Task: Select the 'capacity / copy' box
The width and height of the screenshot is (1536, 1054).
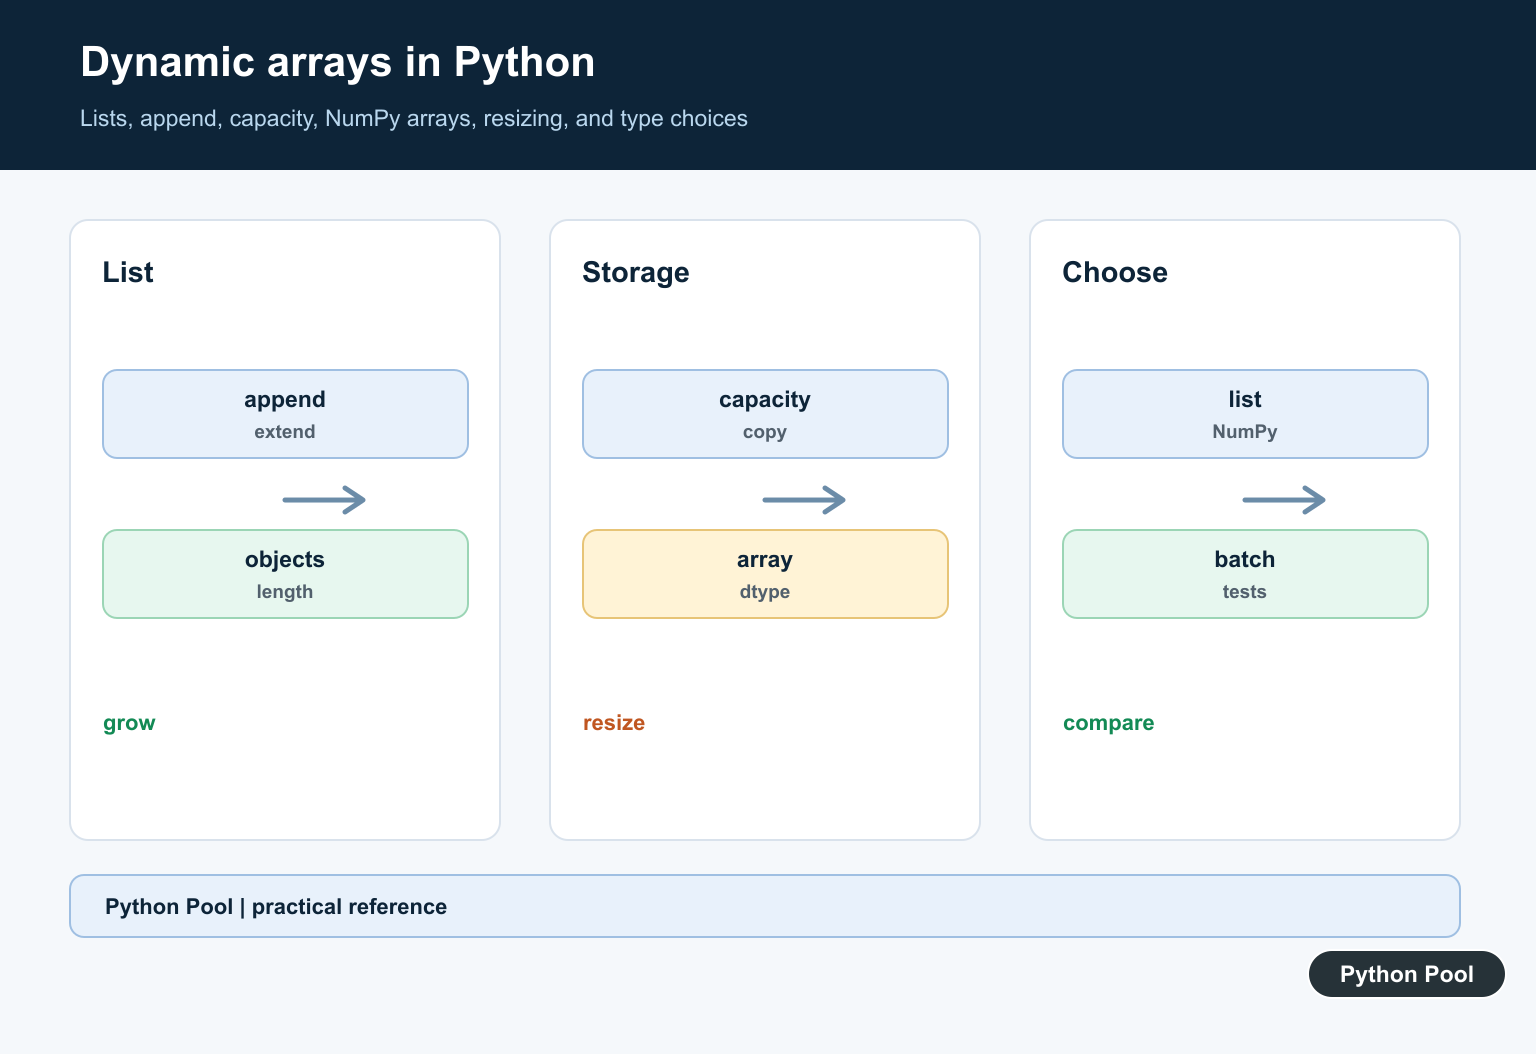Action: (765, 414)
